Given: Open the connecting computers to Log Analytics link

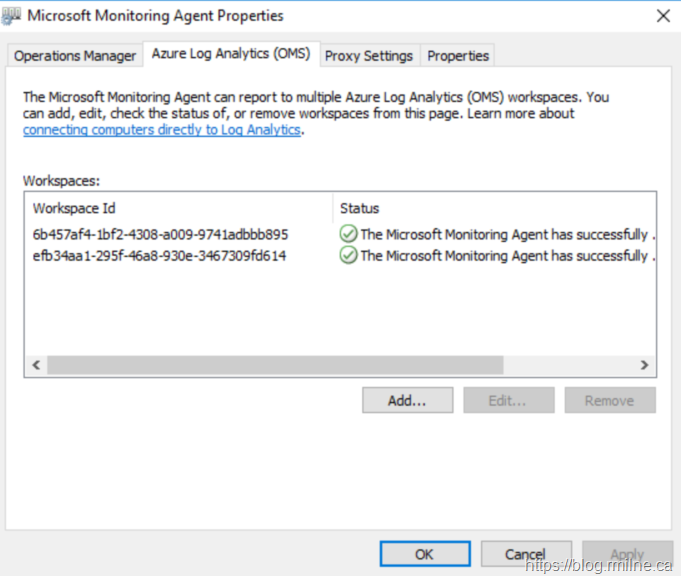Looking at the screenshot, I should (x=161, y=130).
